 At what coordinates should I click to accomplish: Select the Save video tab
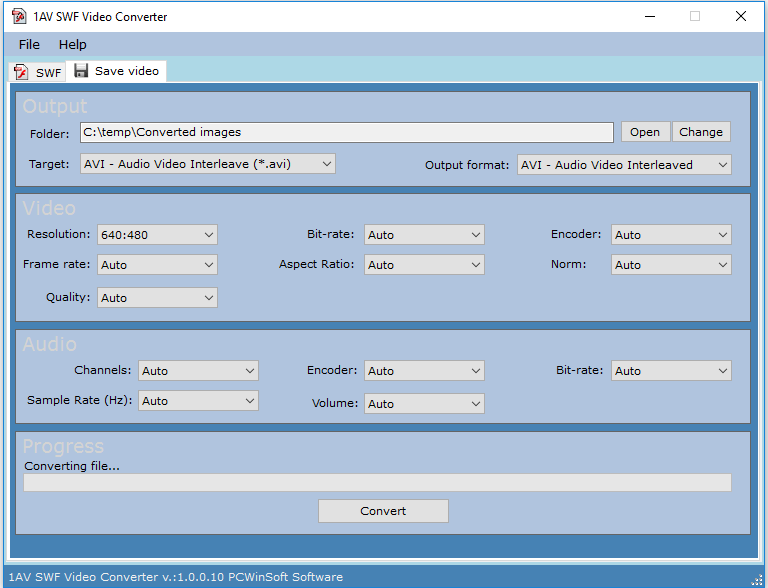click(117, 71)
